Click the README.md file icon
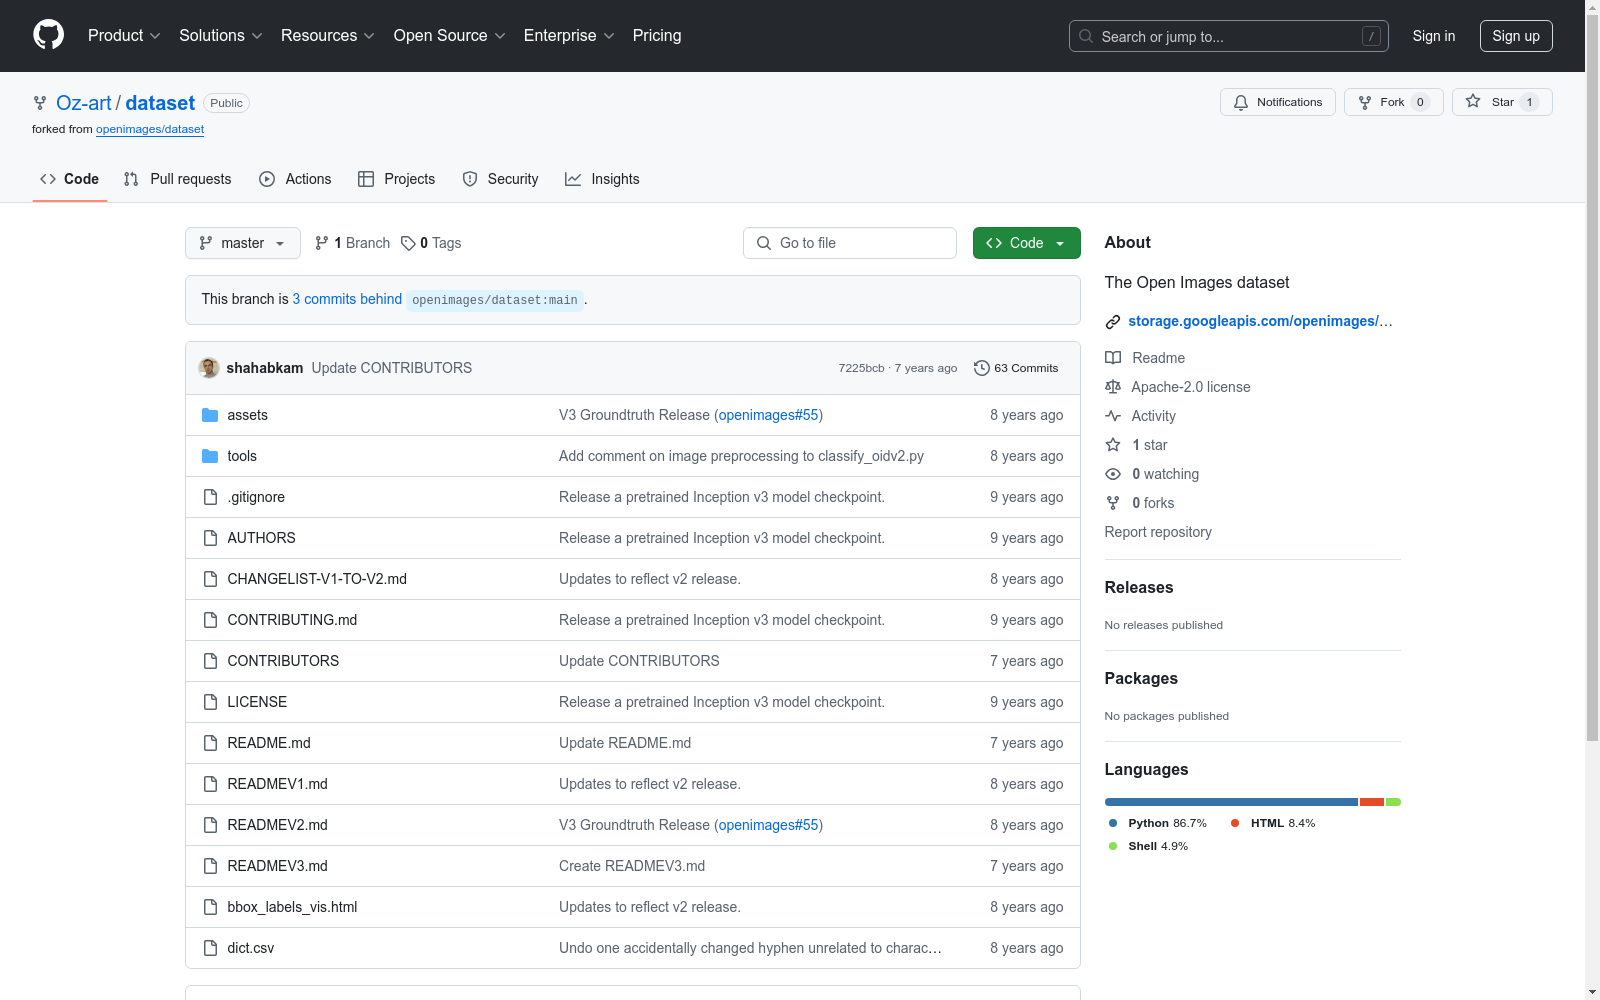This screenshot has width=1600, height=1000. point(210,743)
